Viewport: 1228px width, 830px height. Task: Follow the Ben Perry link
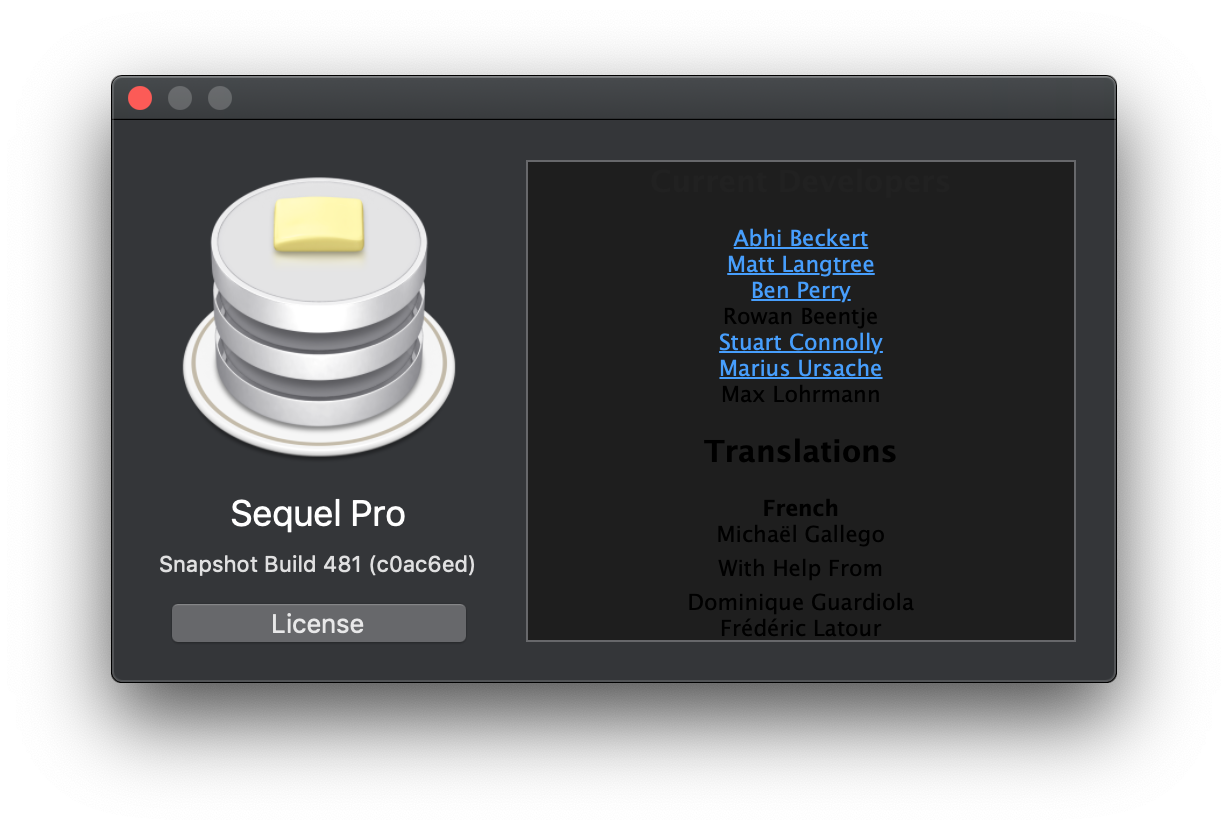800,290
